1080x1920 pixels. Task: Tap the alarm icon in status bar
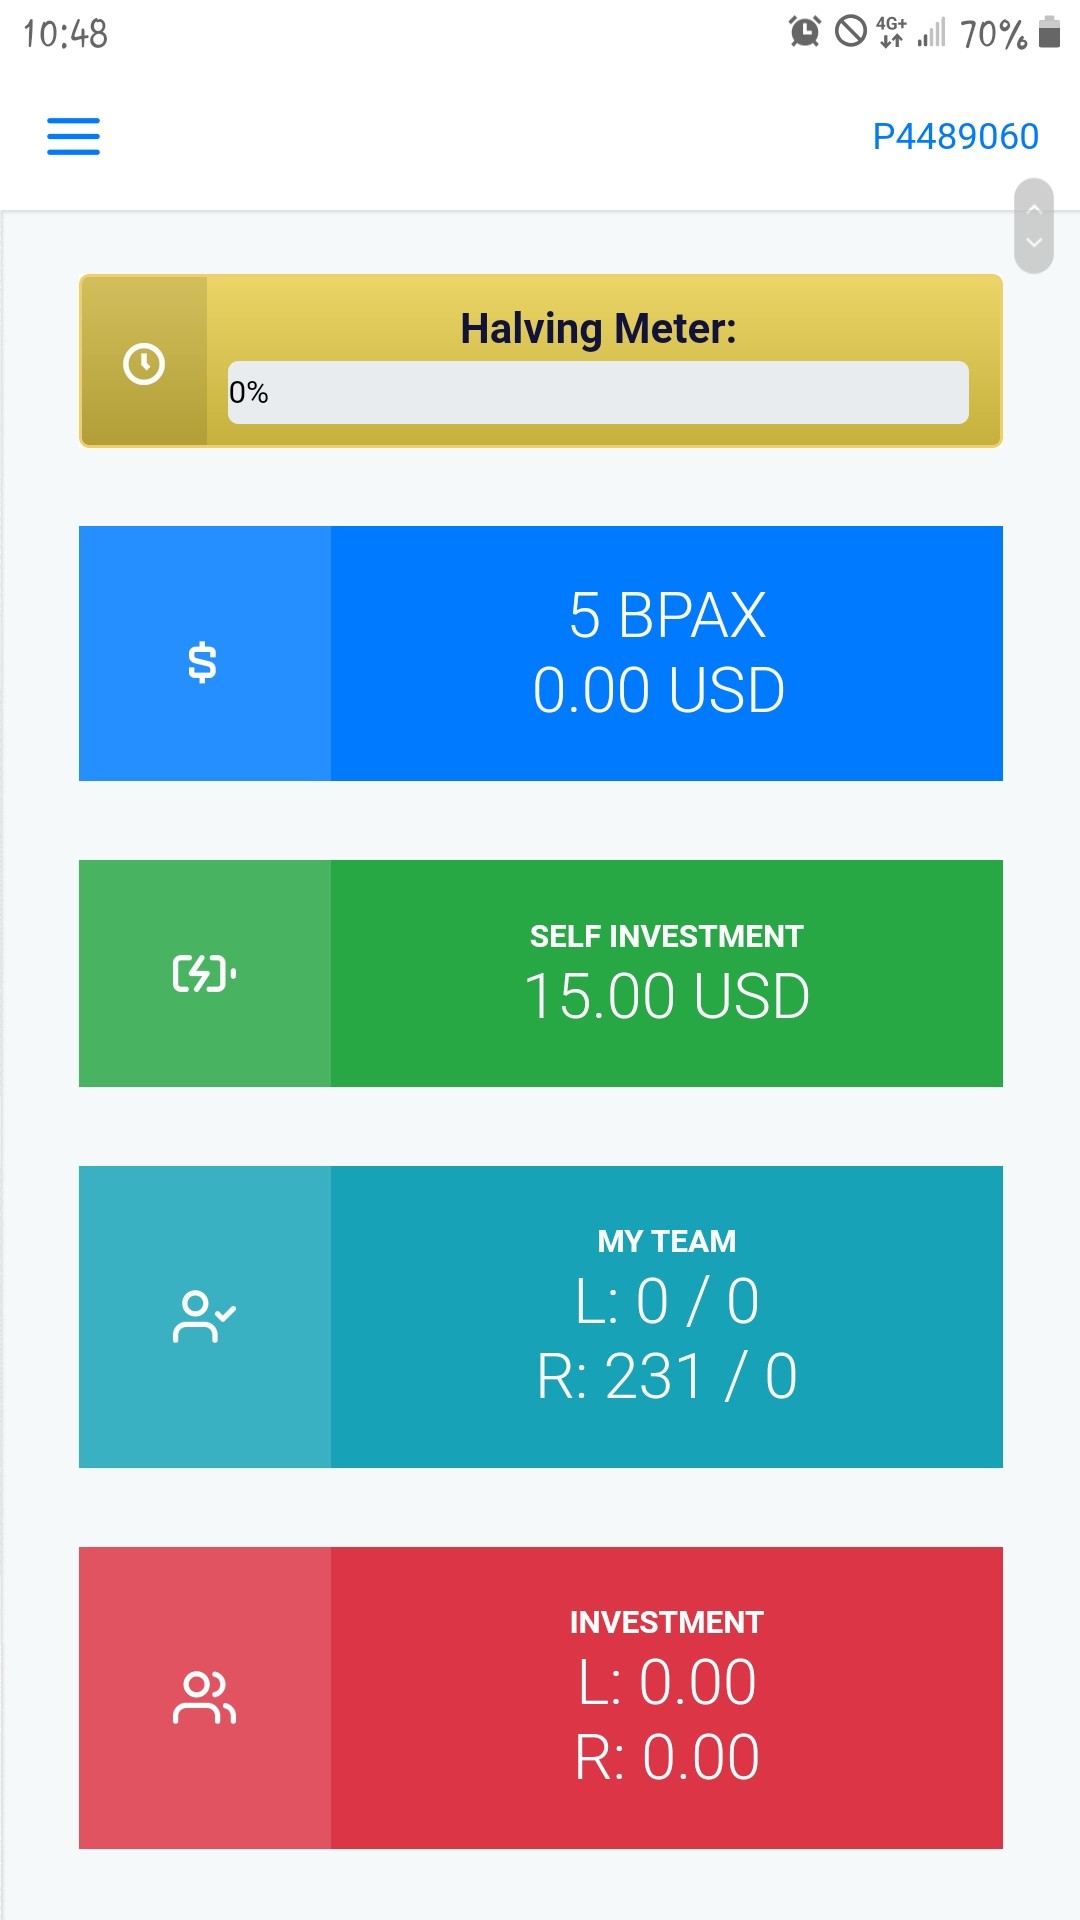(x=805, y=33)
